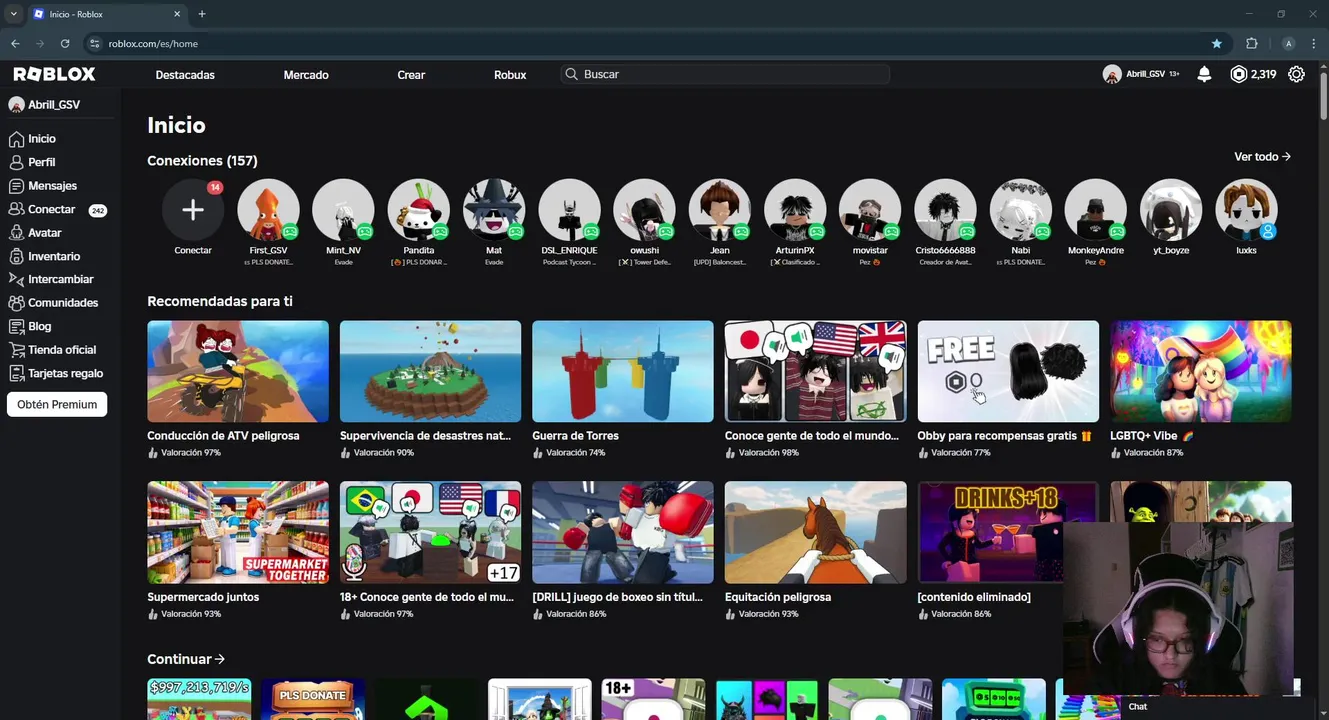Select the Inicio - Roblox browser tab
Screen dimensions: 1329x720
tap(107, 14)
